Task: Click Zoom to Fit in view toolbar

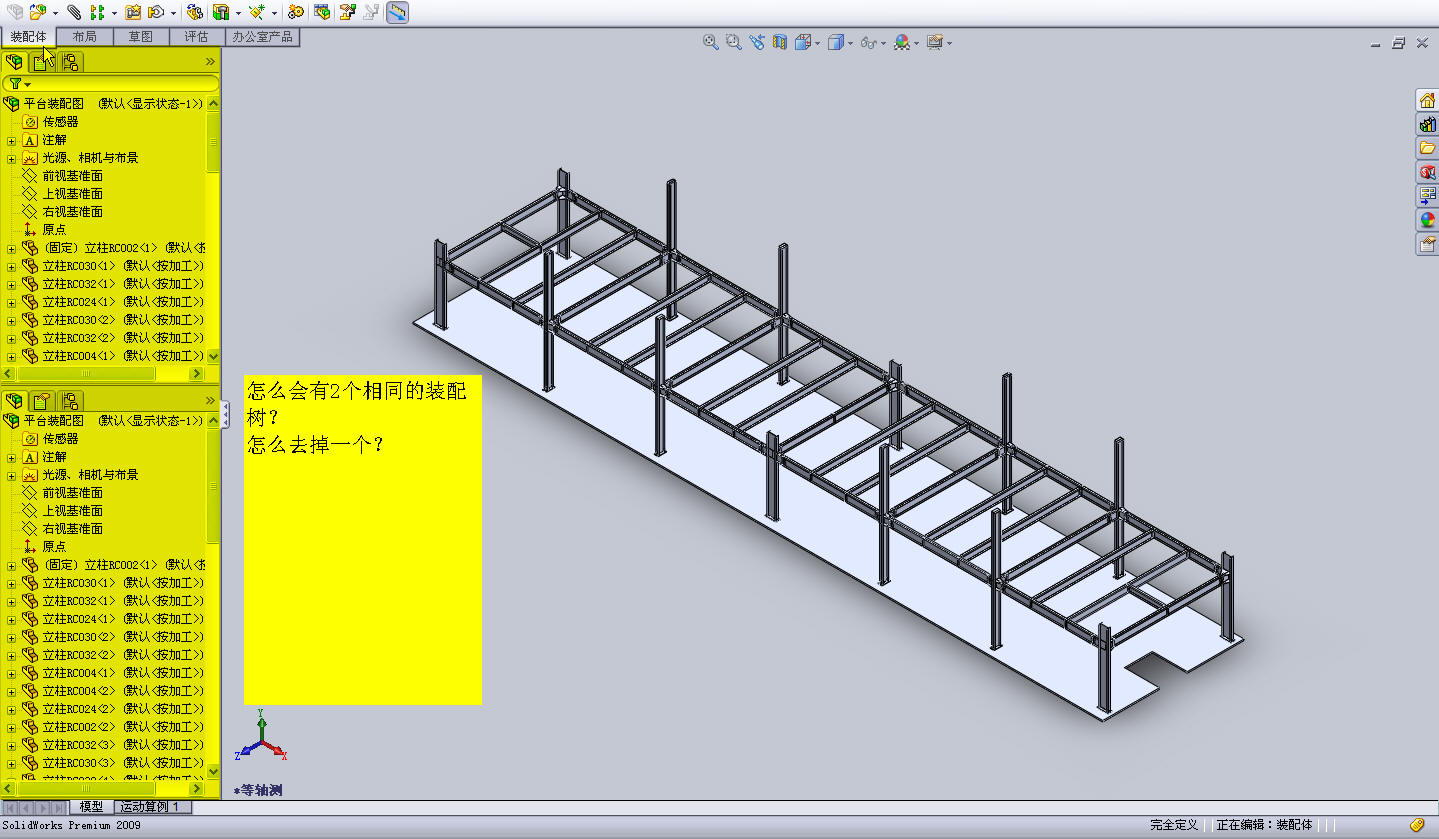Action: pos(710,42)
